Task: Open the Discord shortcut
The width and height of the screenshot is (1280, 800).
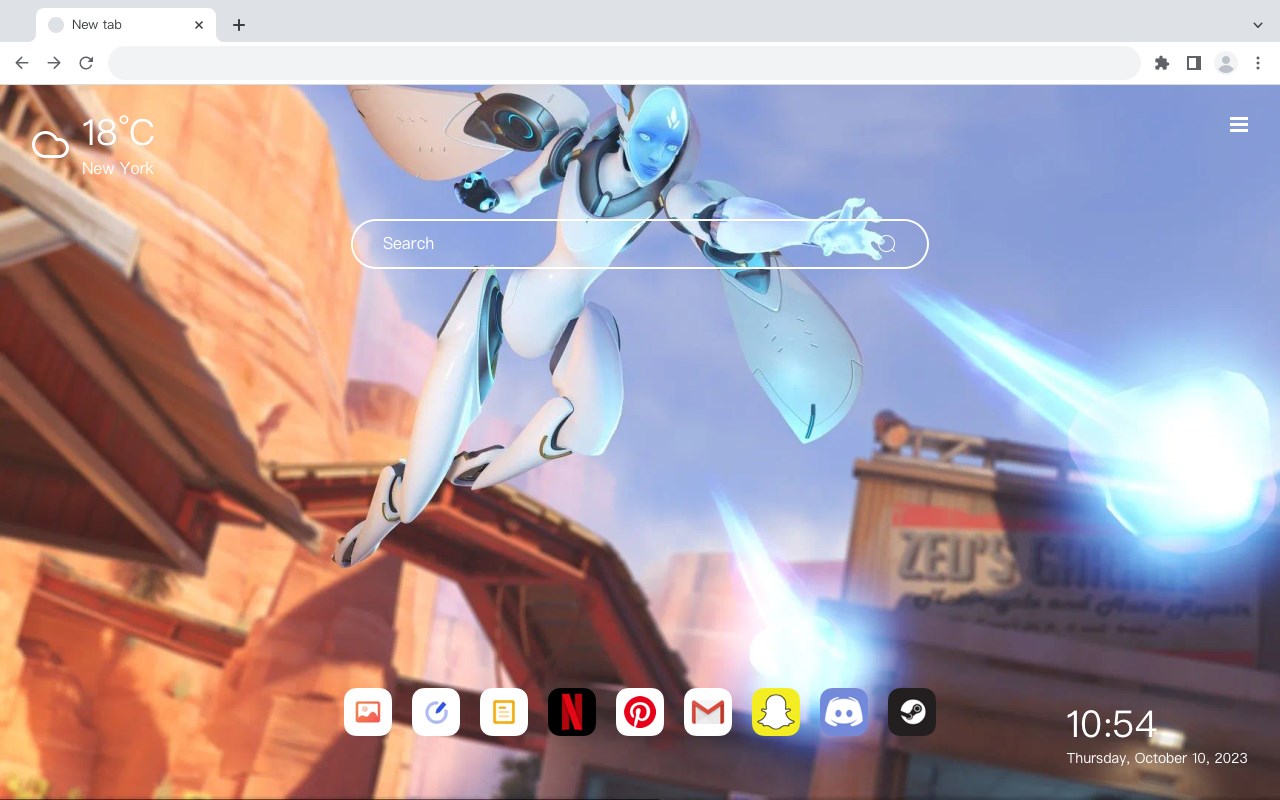Action: 844,712
